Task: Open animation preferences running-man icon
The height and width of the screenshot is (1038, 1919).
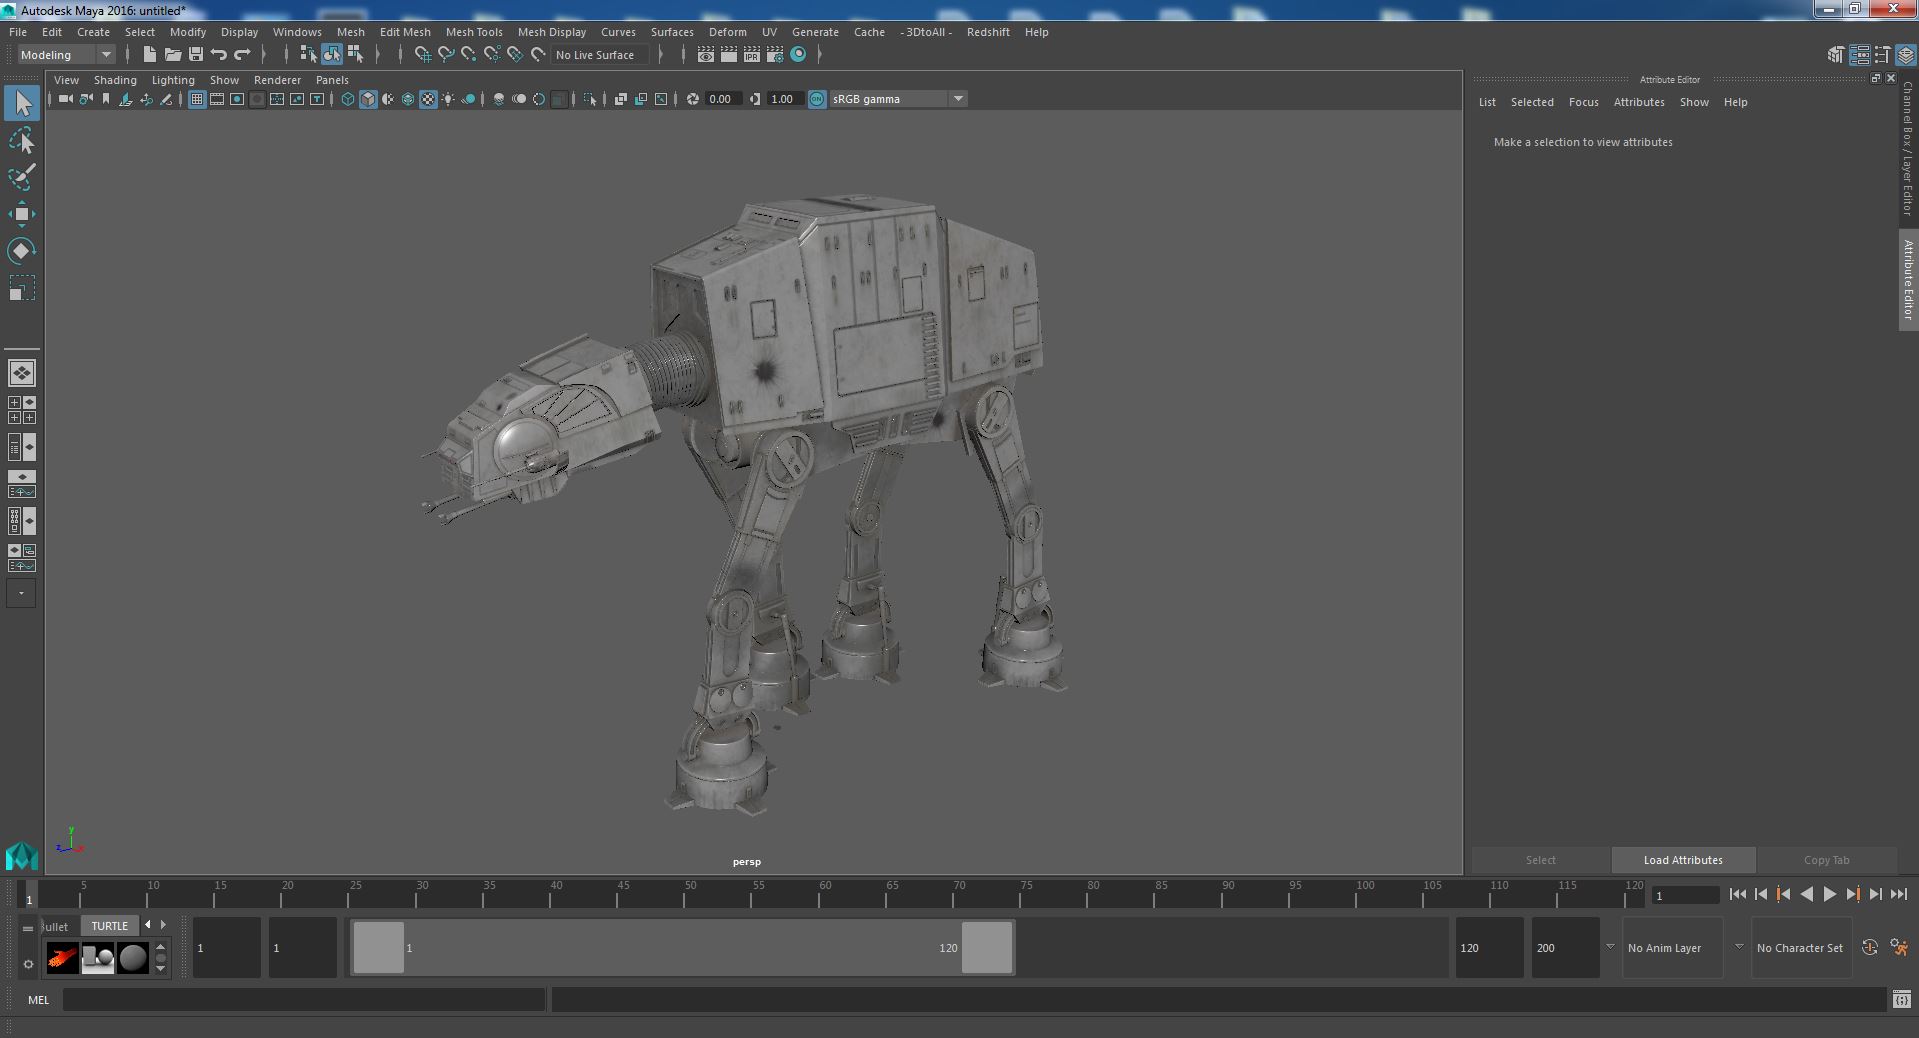Action: (1899, 948)
